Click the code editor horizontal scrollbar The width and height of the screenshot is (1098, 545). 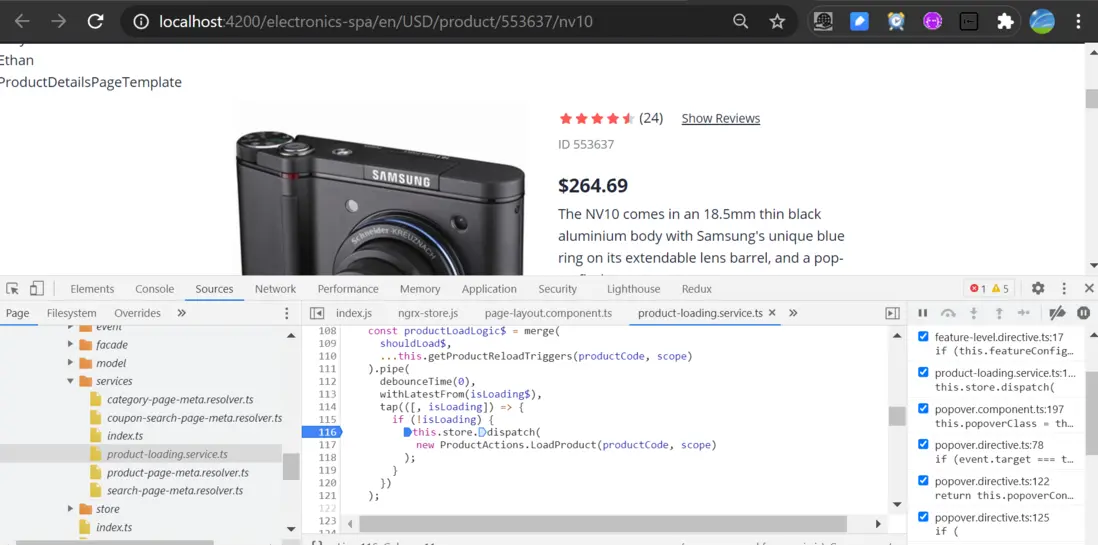(x=602, y=523)
